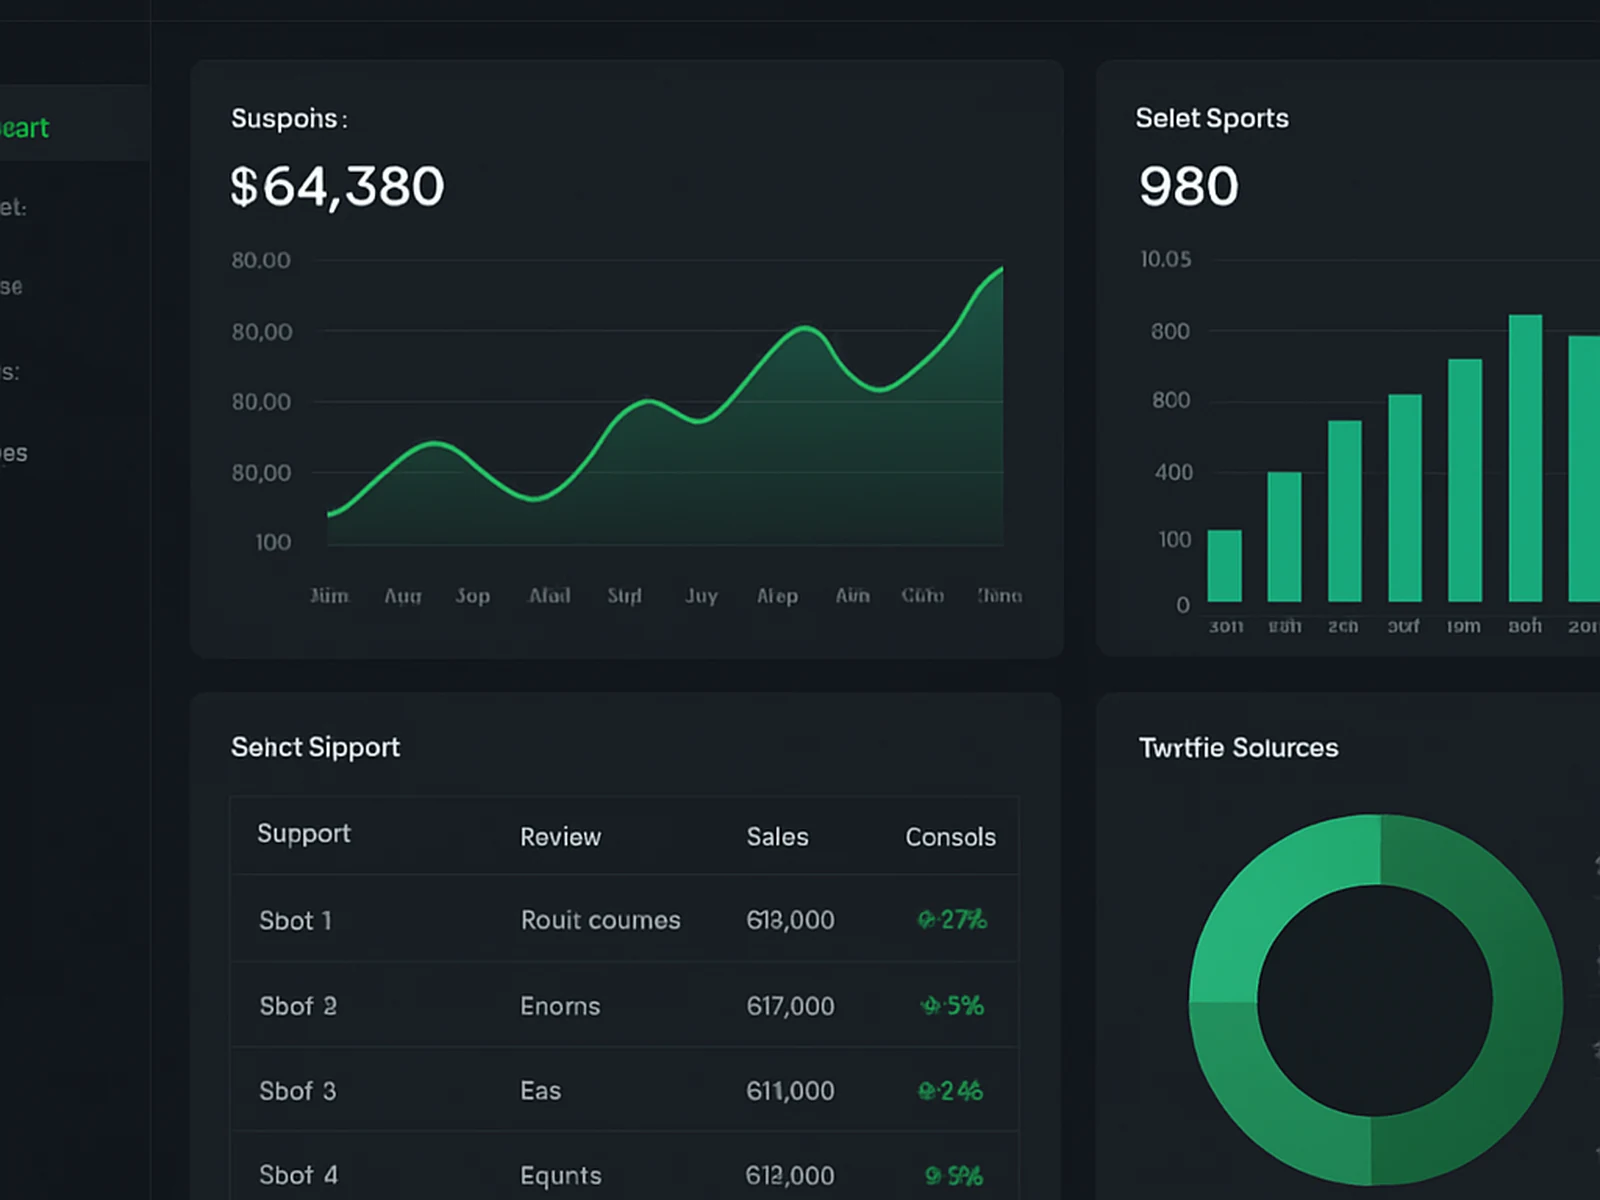1600x1200 pixels.
Task: Click the Review column header
Action: [x=560, y=837]
